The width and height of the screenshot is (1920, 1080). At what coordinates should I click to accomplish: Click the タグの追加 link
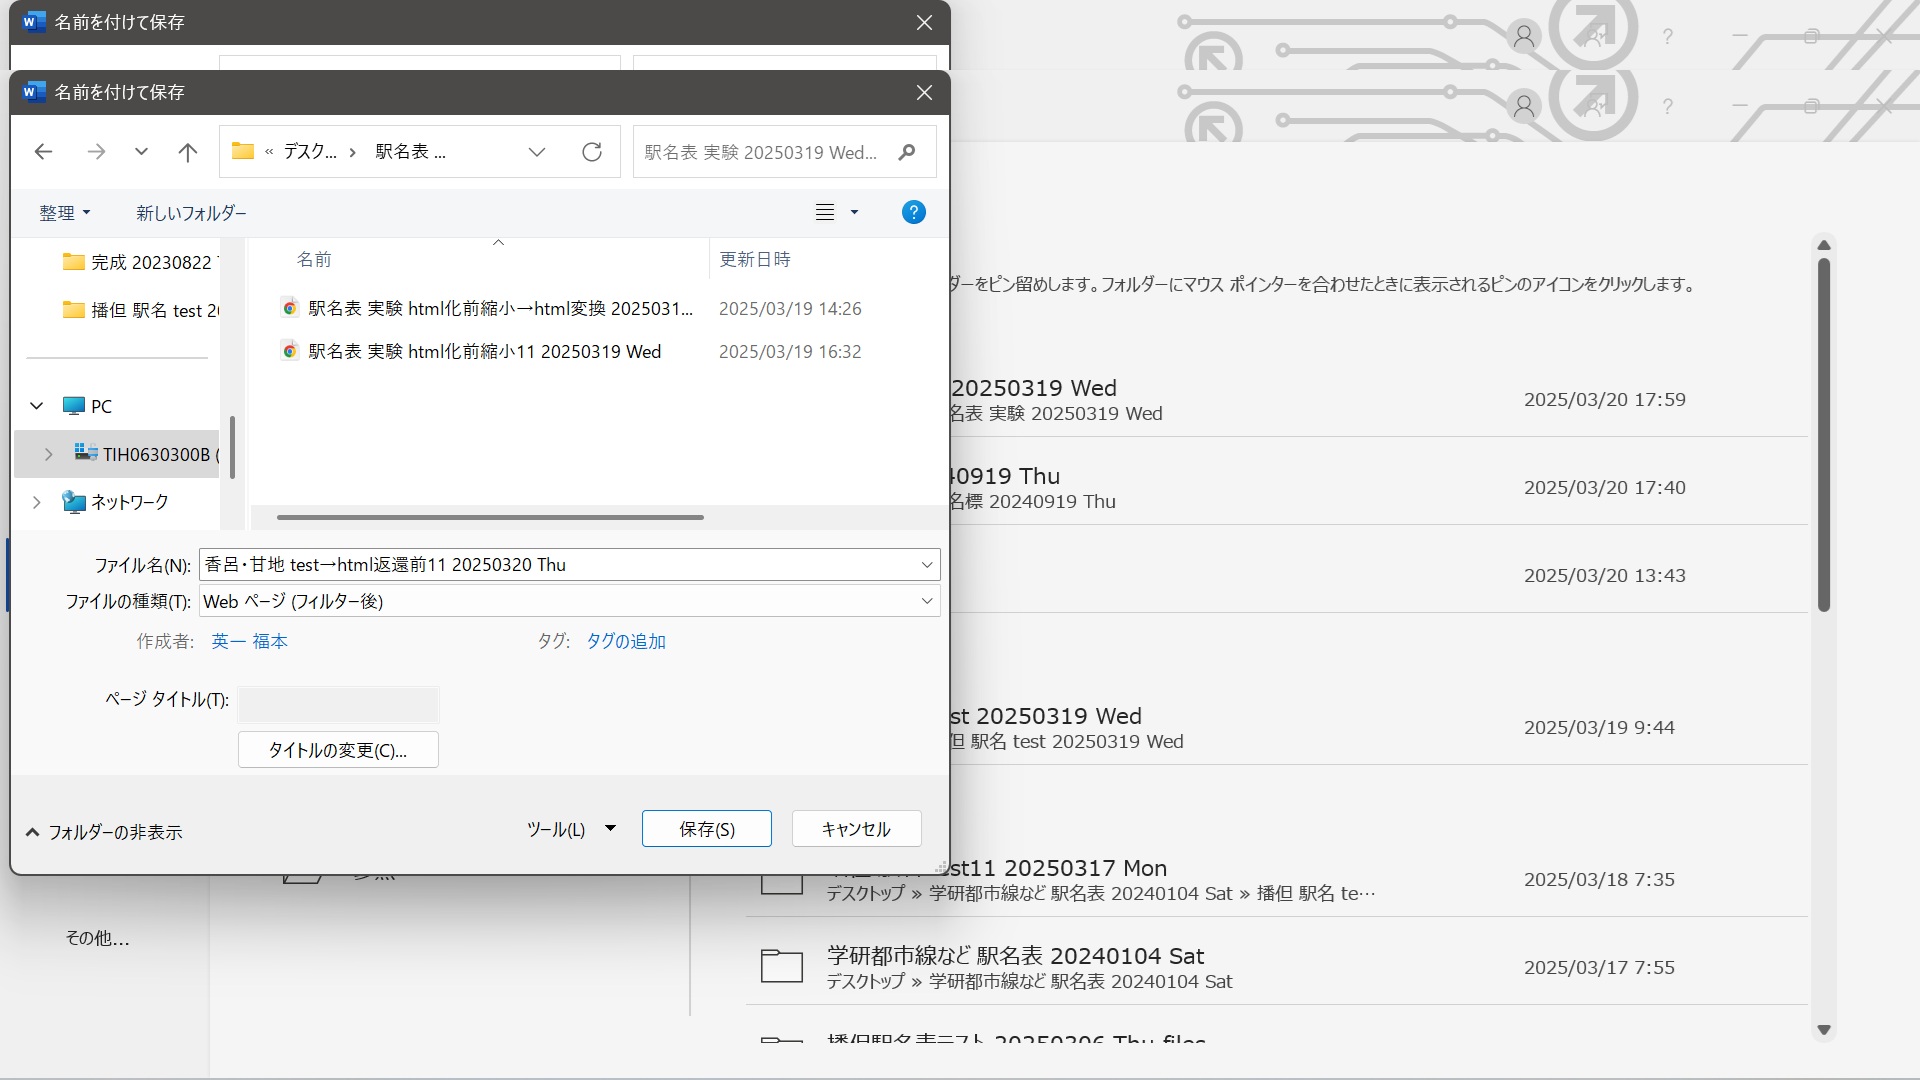[625, 641]
